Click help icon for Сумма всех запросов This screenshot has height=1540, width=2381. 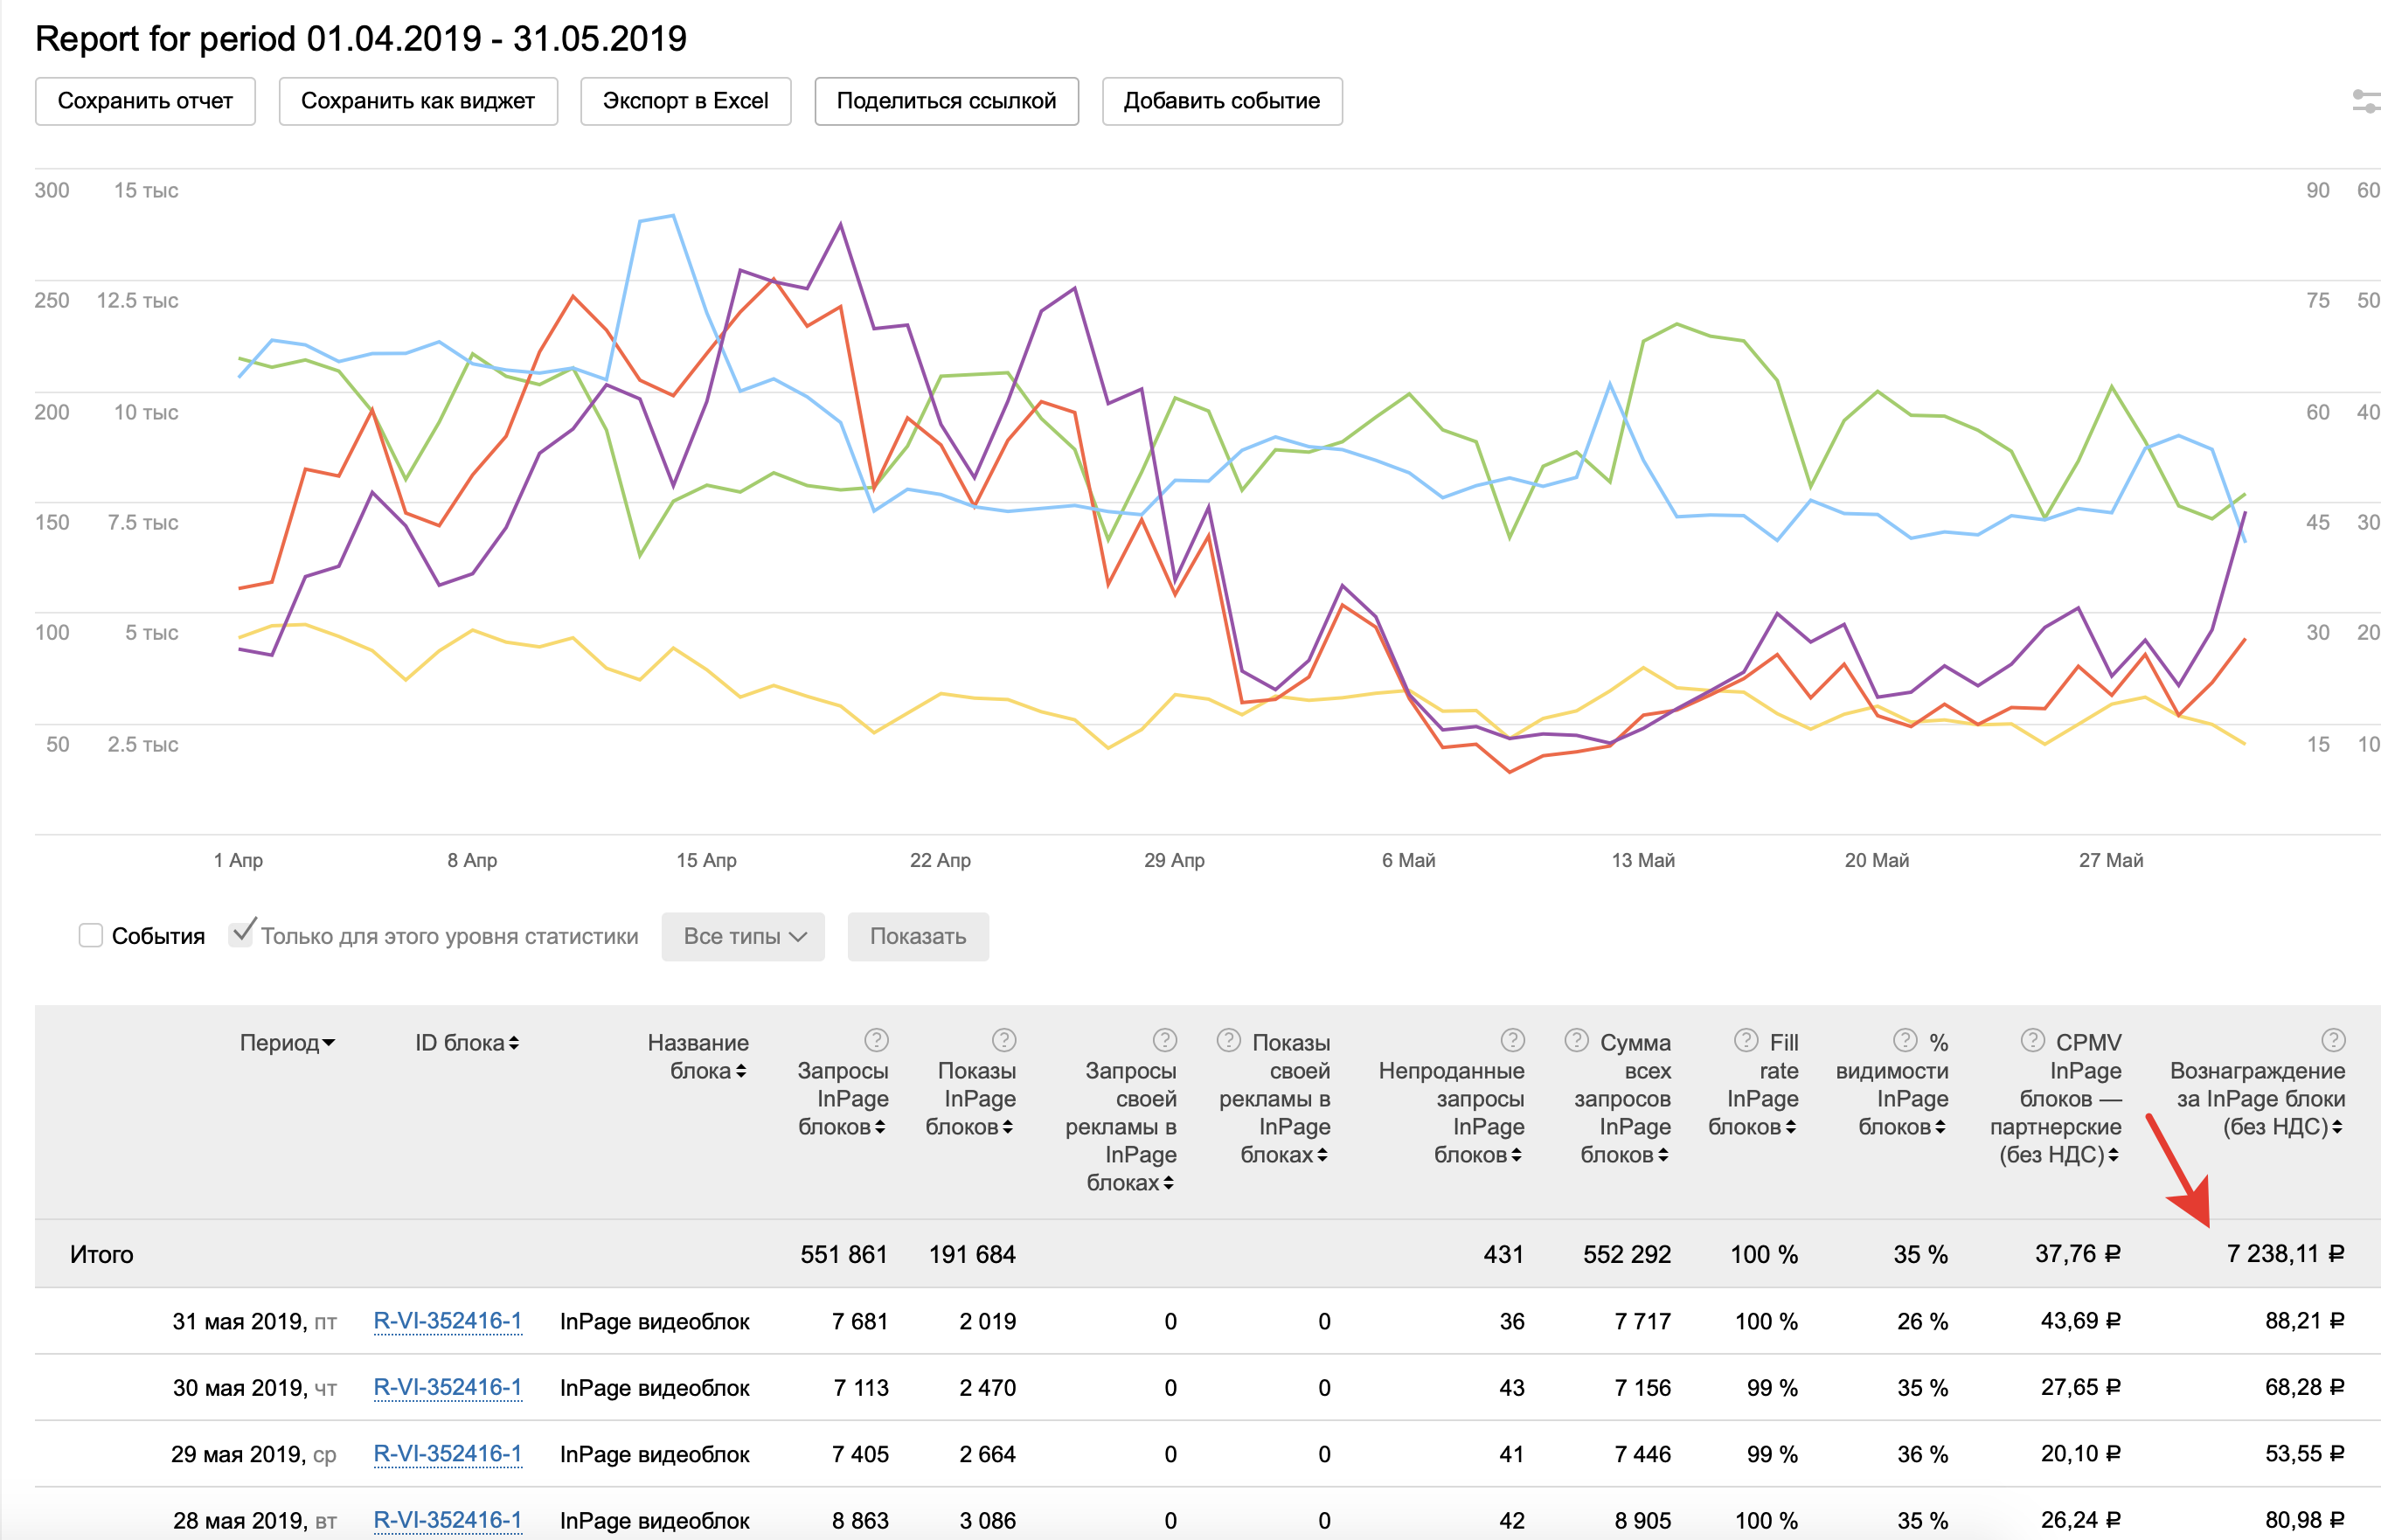1577,1040
